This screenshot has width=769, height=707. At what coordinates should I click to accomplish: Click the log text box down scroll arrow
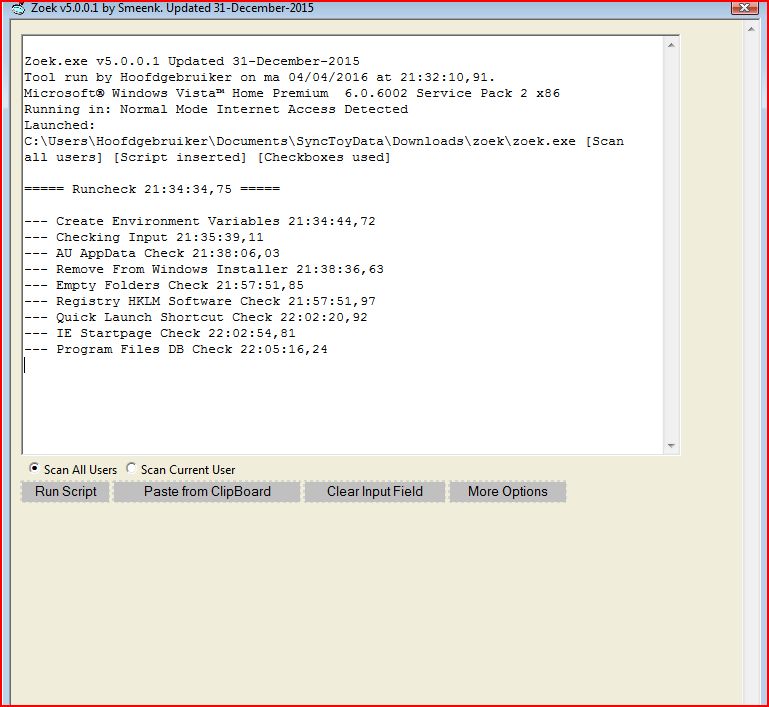[671, 446]
